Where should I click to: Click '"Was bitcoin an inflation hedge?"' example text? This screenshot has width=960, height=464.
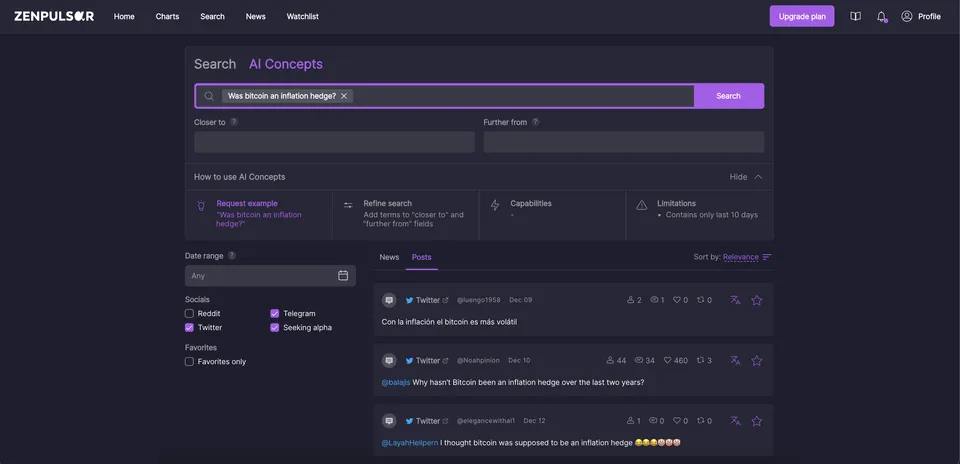coord(259,219)
